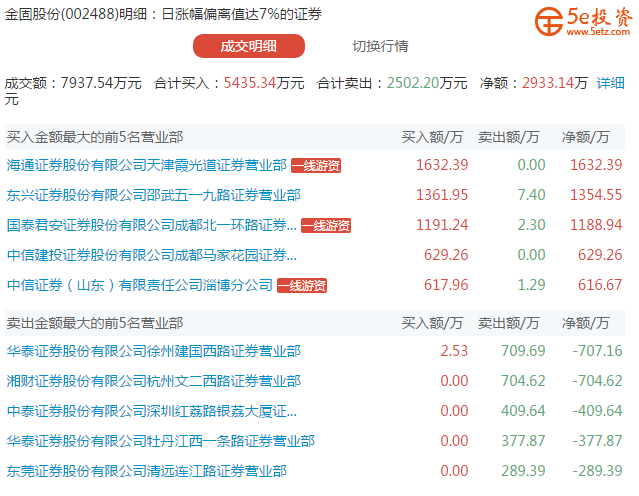Image resolution: width=639 pixels, height=496 pixels.
Task: Click net amount -409.64
Action: click(x=597, y=411)
